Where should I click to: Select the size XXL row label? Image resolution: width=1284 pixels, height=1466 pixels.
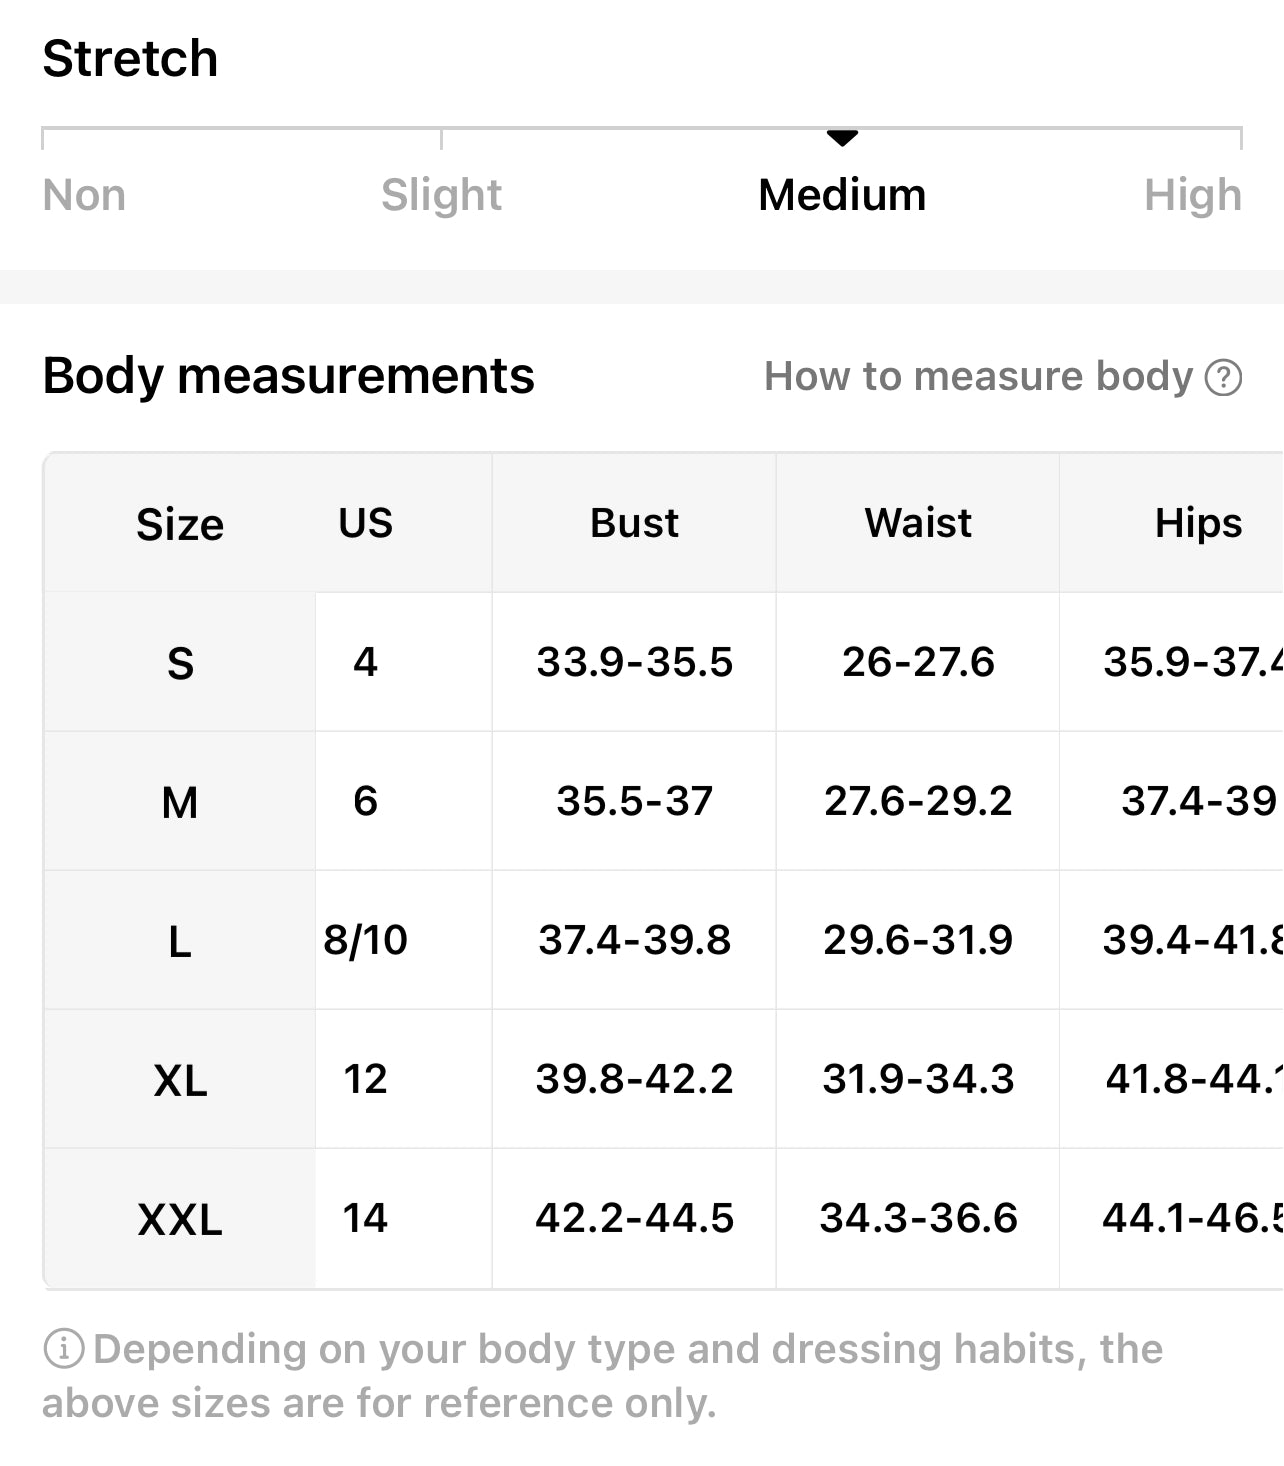pos(180,1219)
